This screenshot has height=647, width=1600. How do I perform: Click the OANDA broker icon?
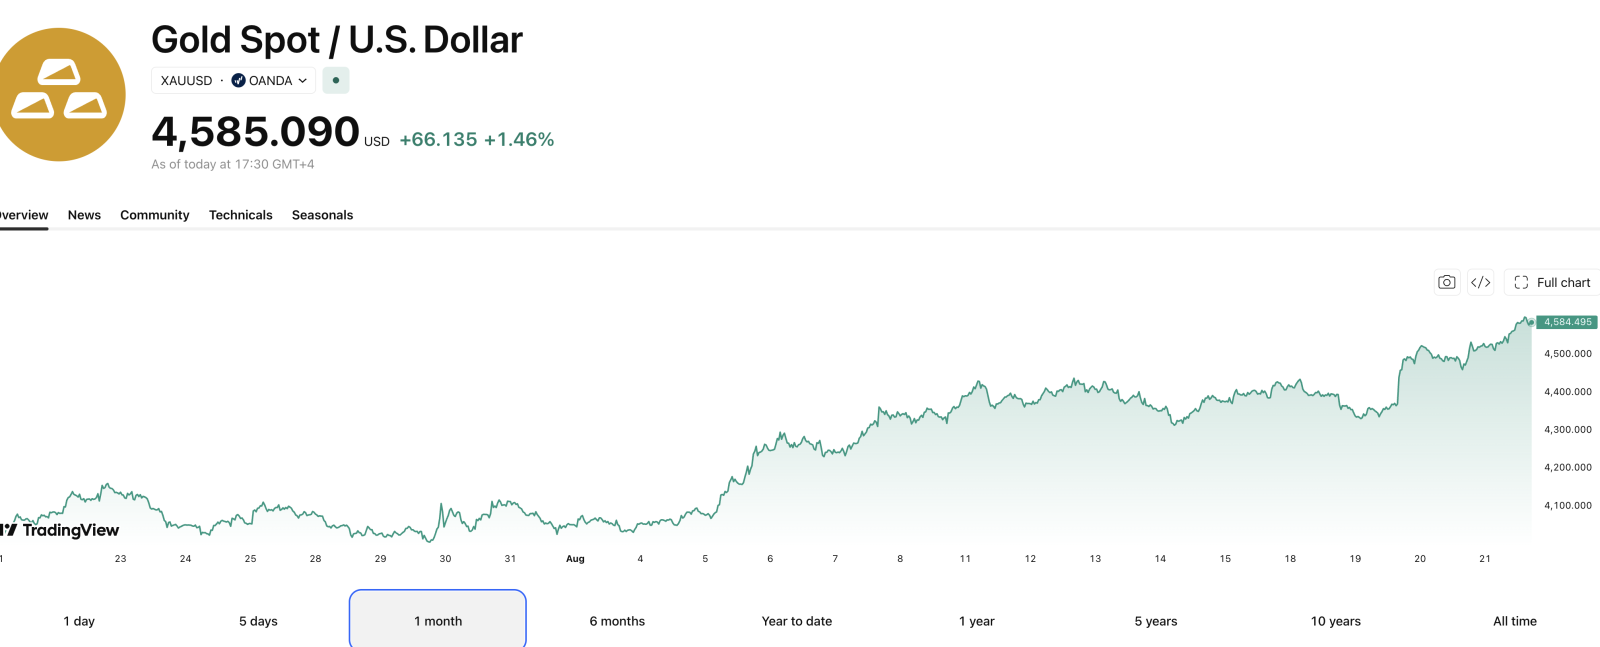pyautogui.click(x=238, y=81)
